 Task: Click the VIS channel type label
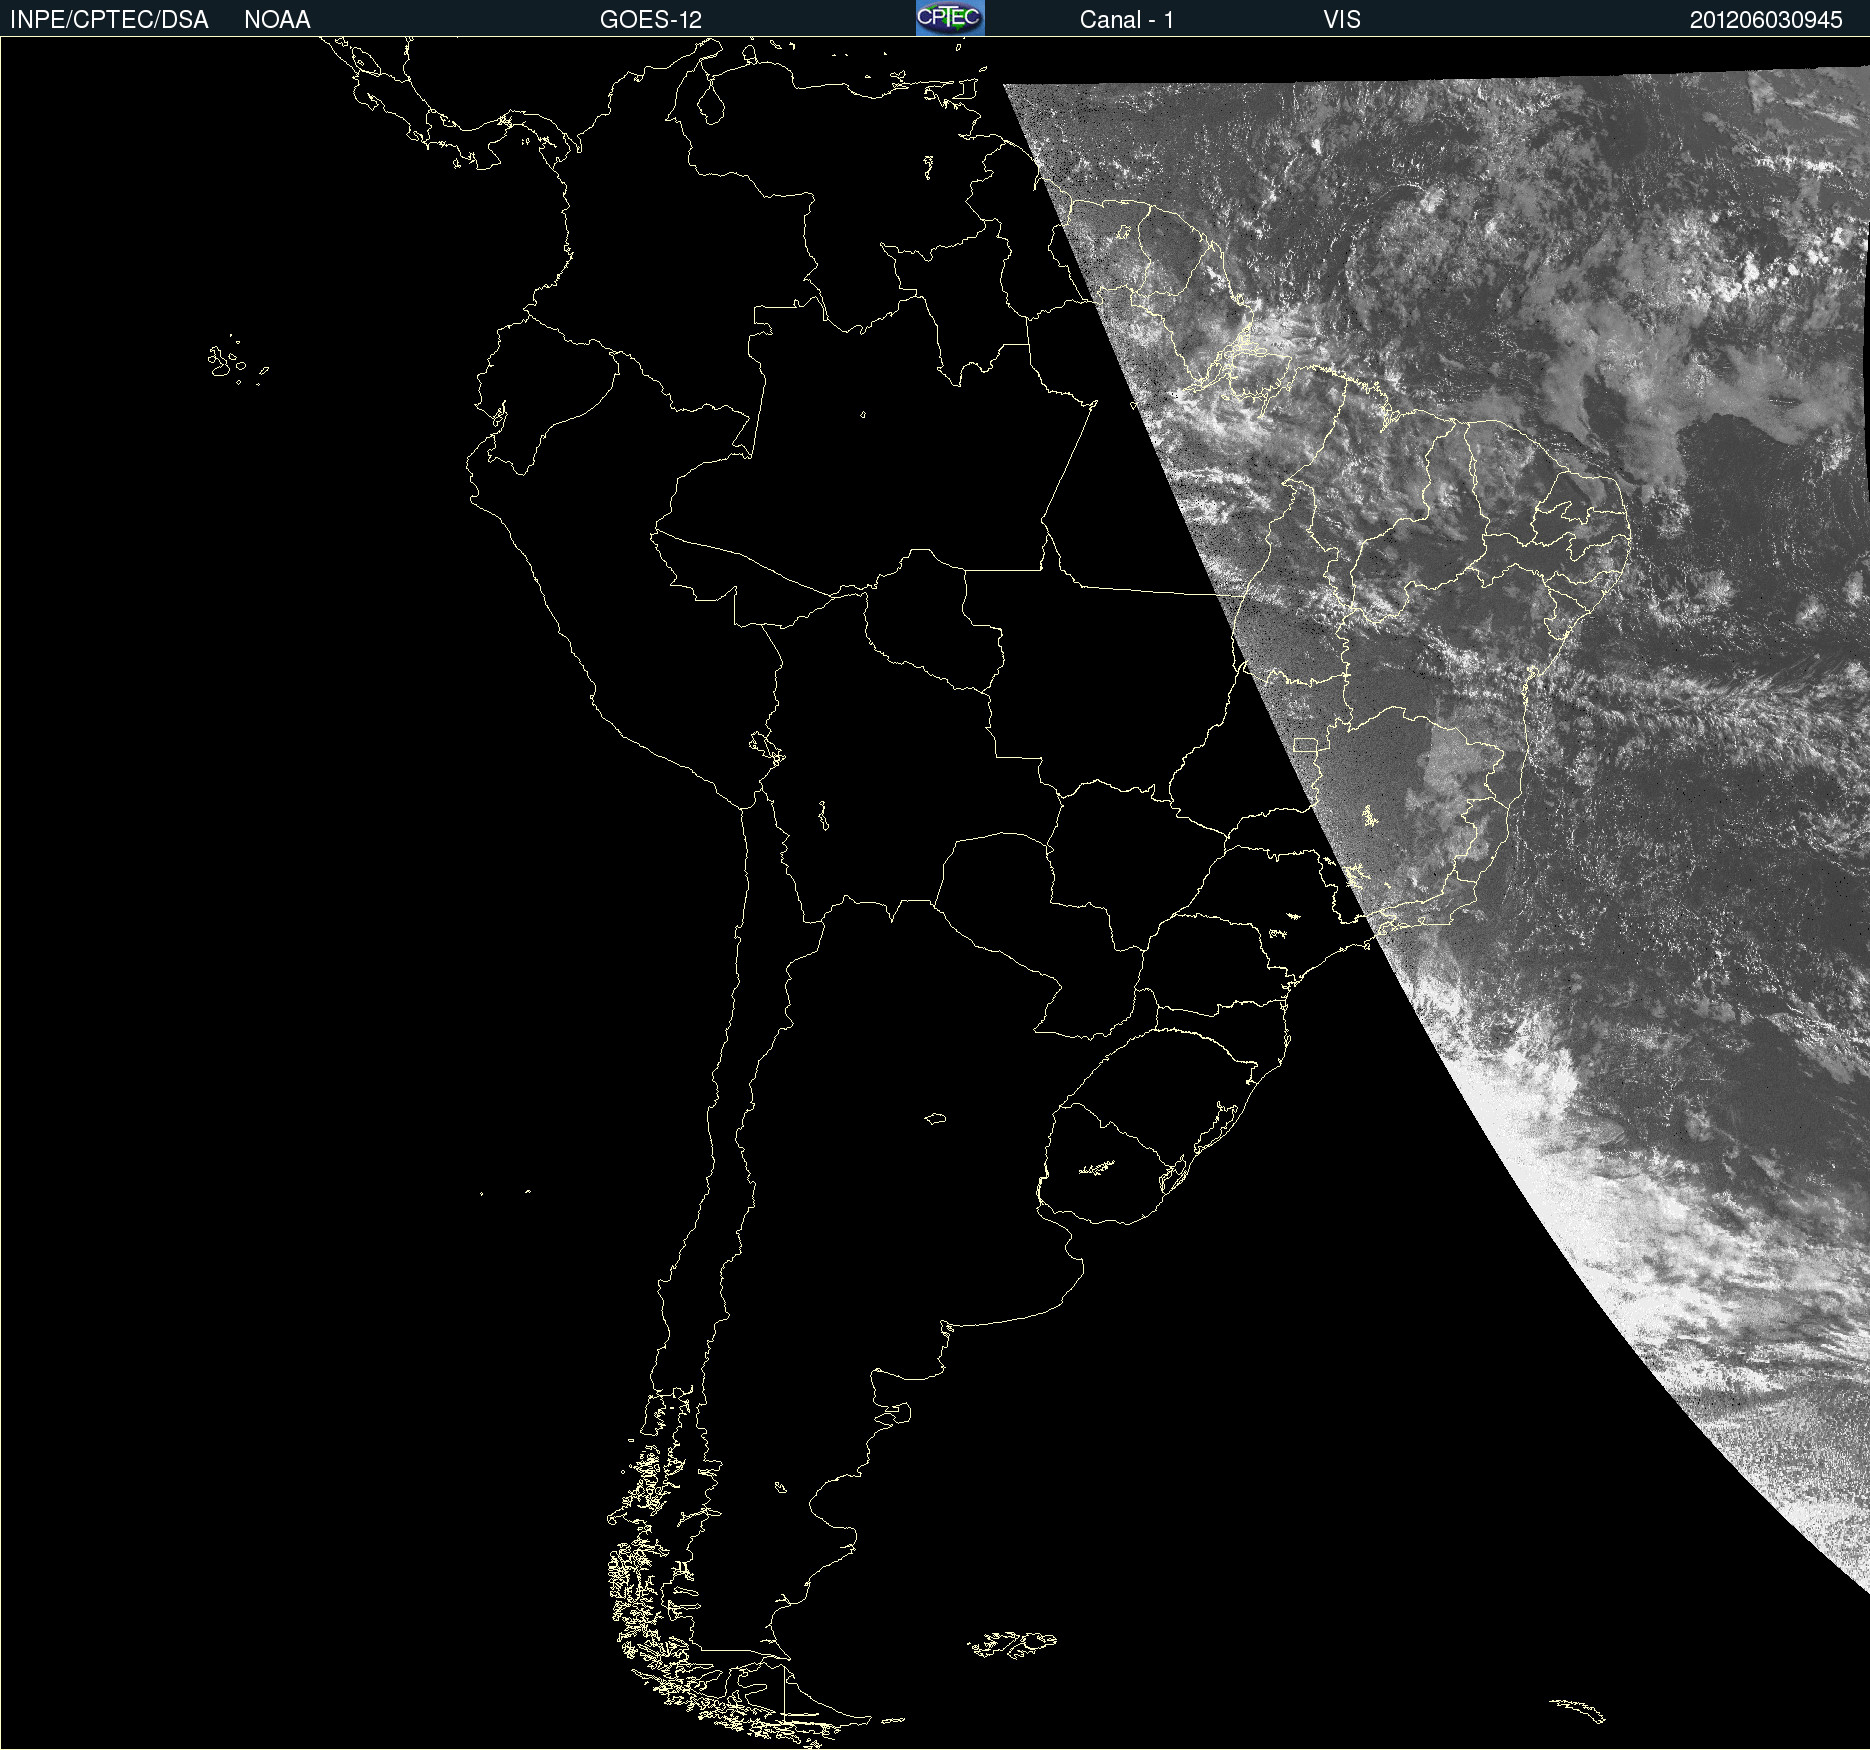pyautogui.click(x=1341, y=20)
